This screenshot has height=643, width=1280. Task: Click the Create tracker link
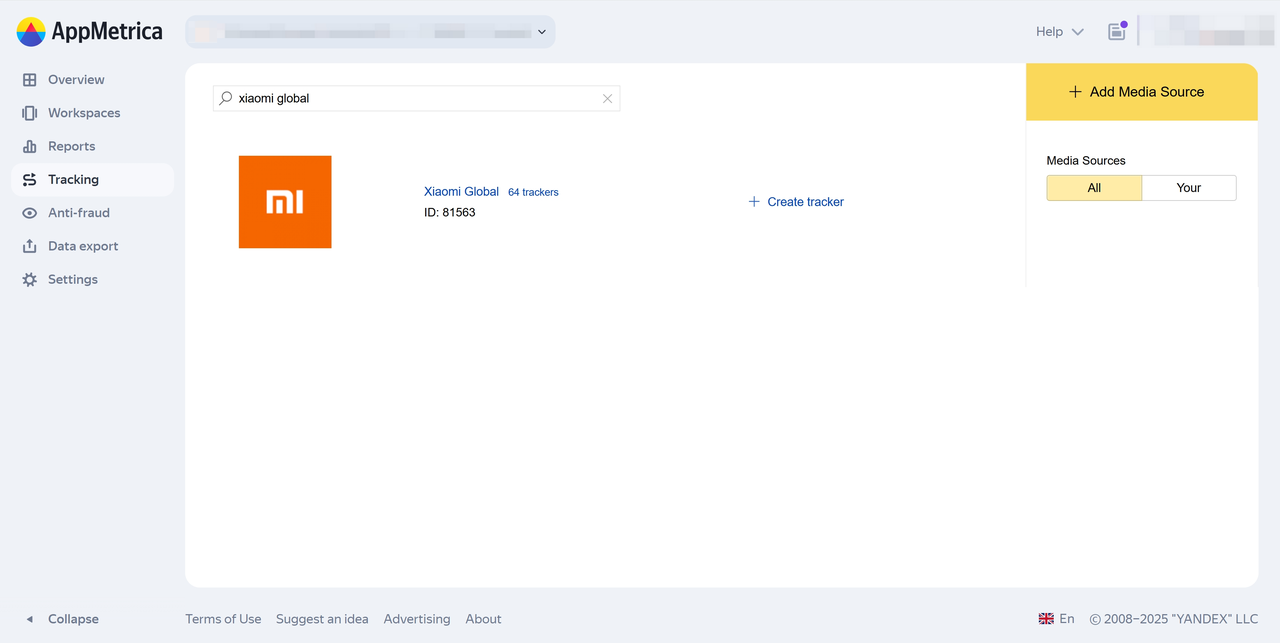tap(796, 202)
